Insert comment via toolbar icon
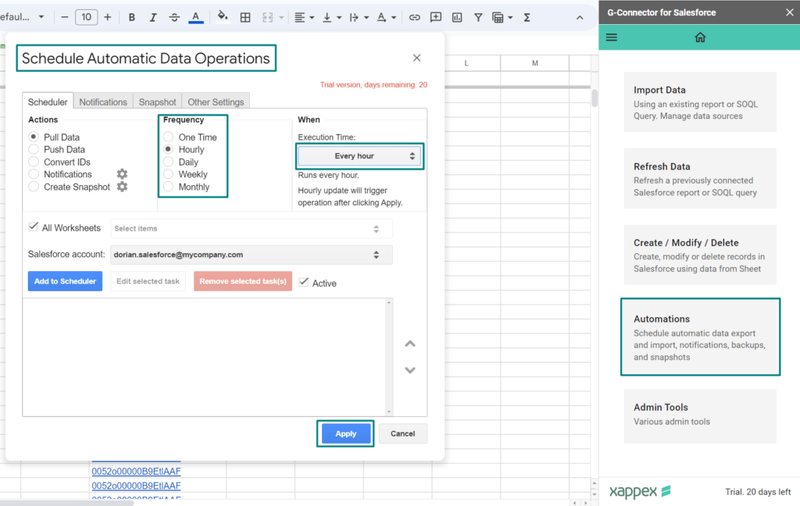 [x=436, y=17]
